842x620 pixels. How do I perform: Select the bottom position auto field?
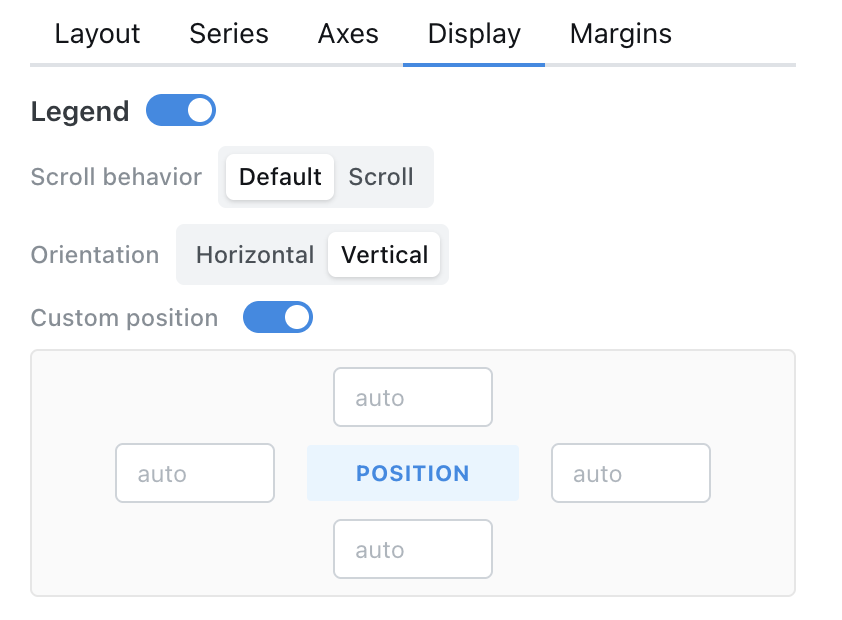point(412,549)
